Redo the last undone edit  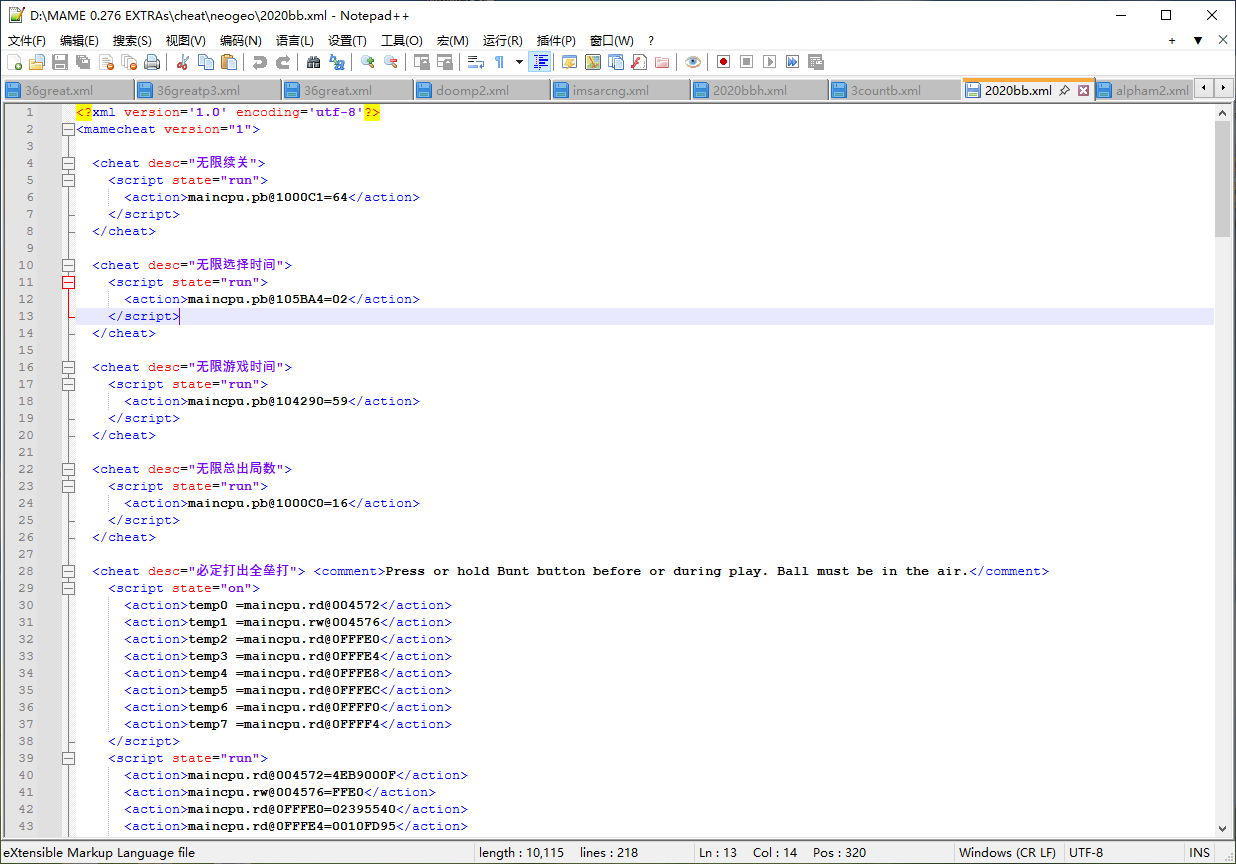(283, 62)
